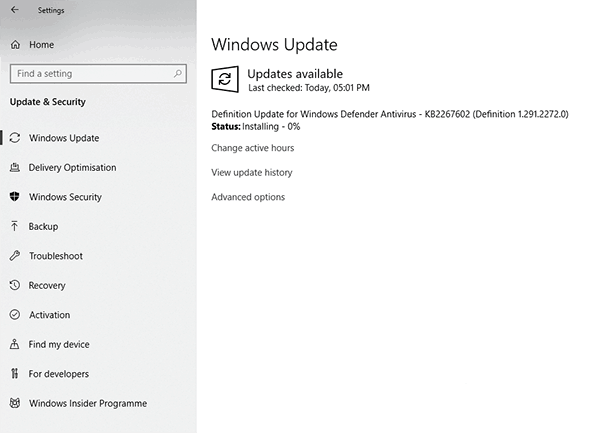Click the Backup upload arrow icon
600x433 pixels.
pyautogui.click(x=15, y=226)
